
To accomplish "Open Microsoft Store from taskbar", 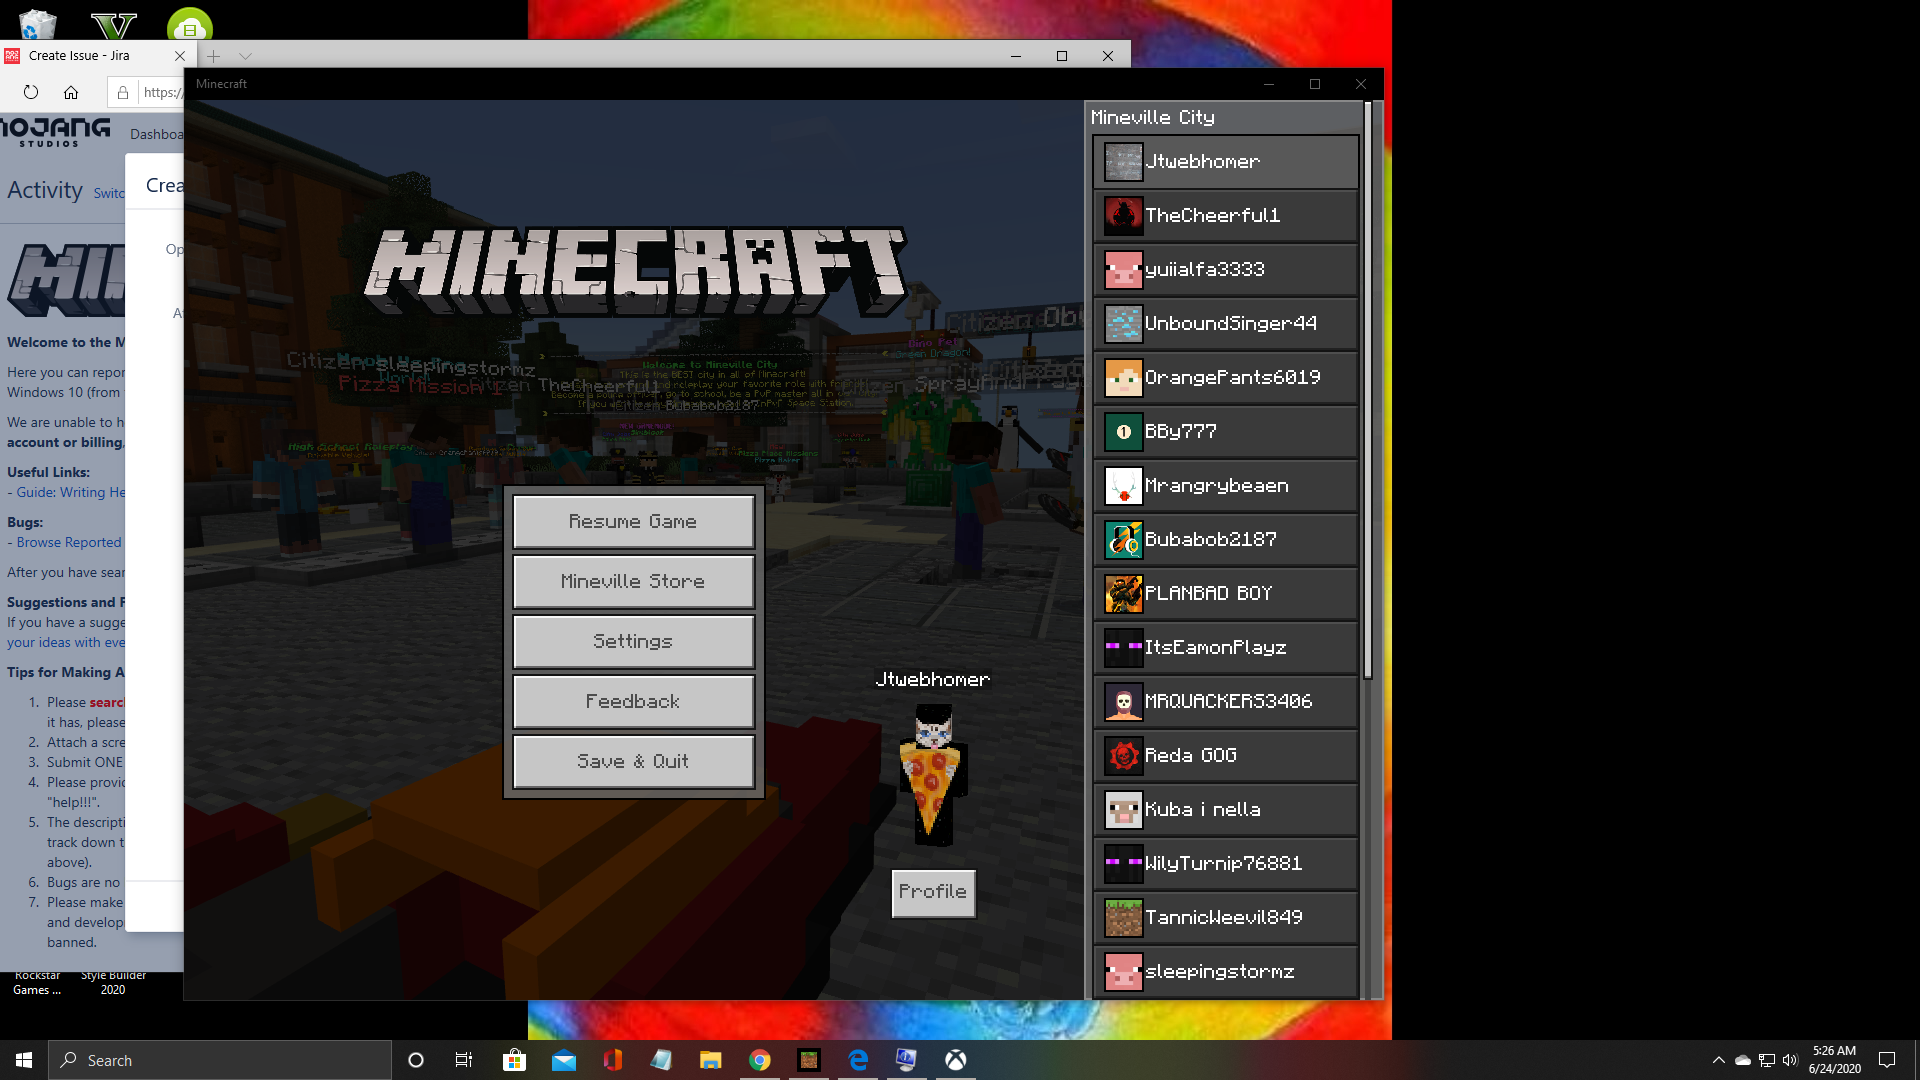I will 514,1060.
